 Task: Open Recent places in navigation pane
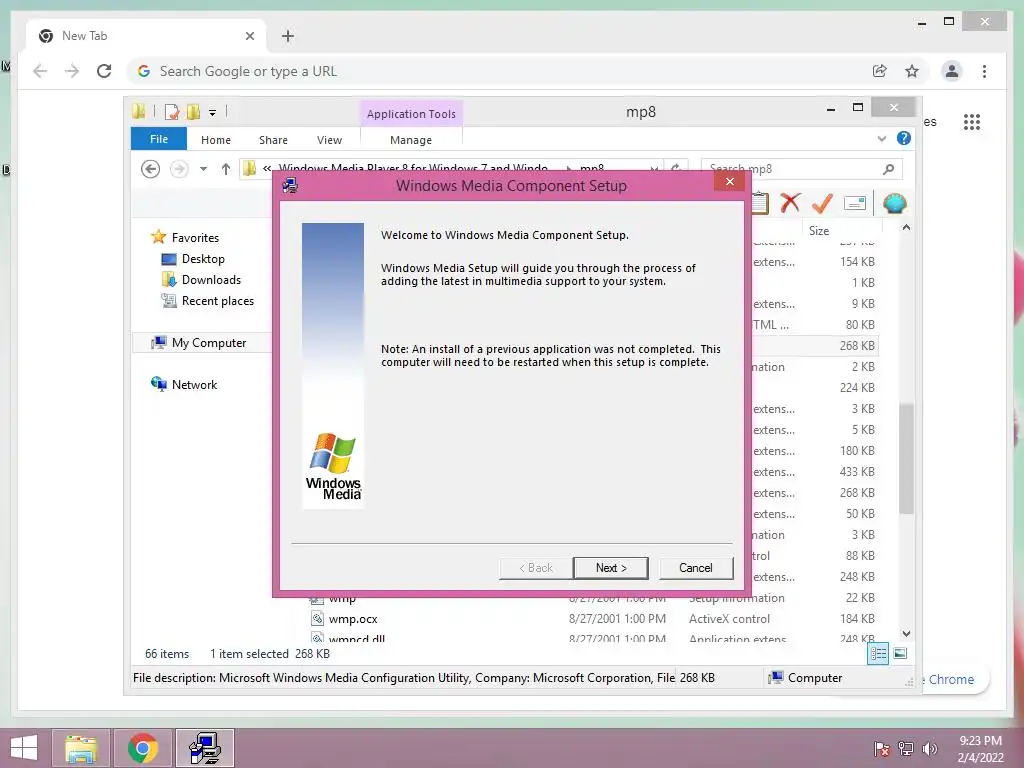[x=217, y=300]
